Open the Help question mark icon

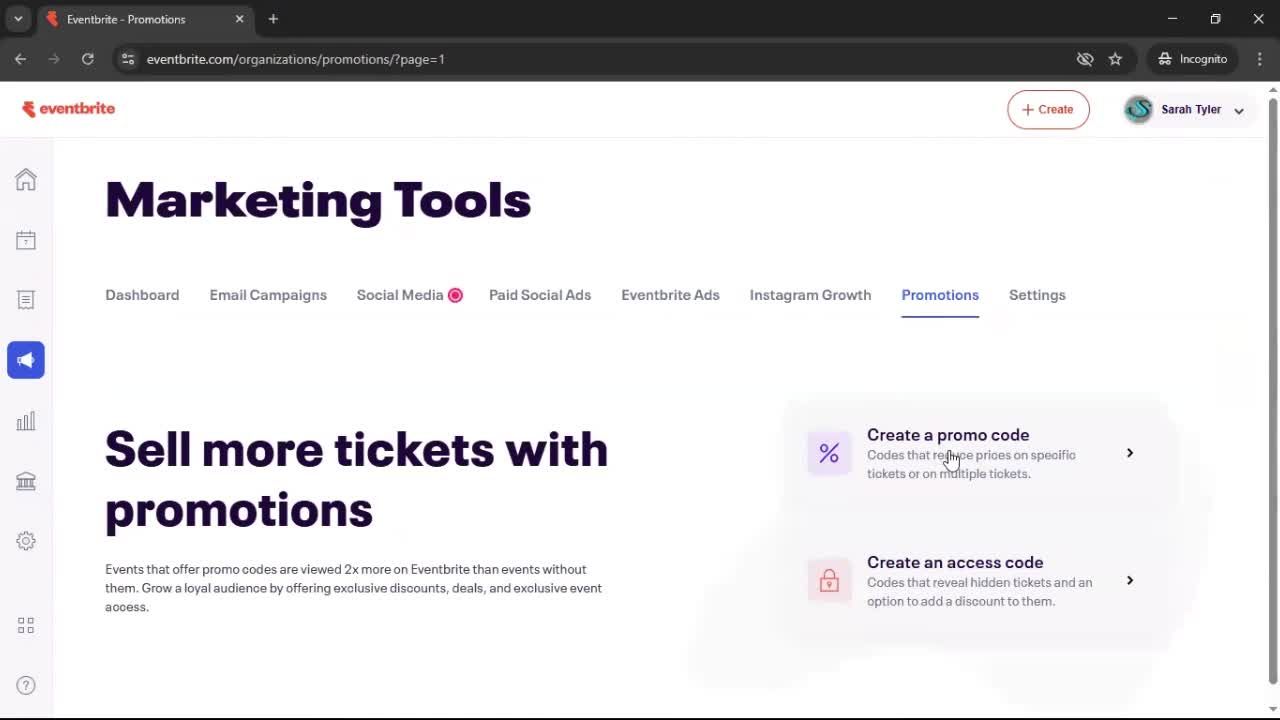click(26, 685)
